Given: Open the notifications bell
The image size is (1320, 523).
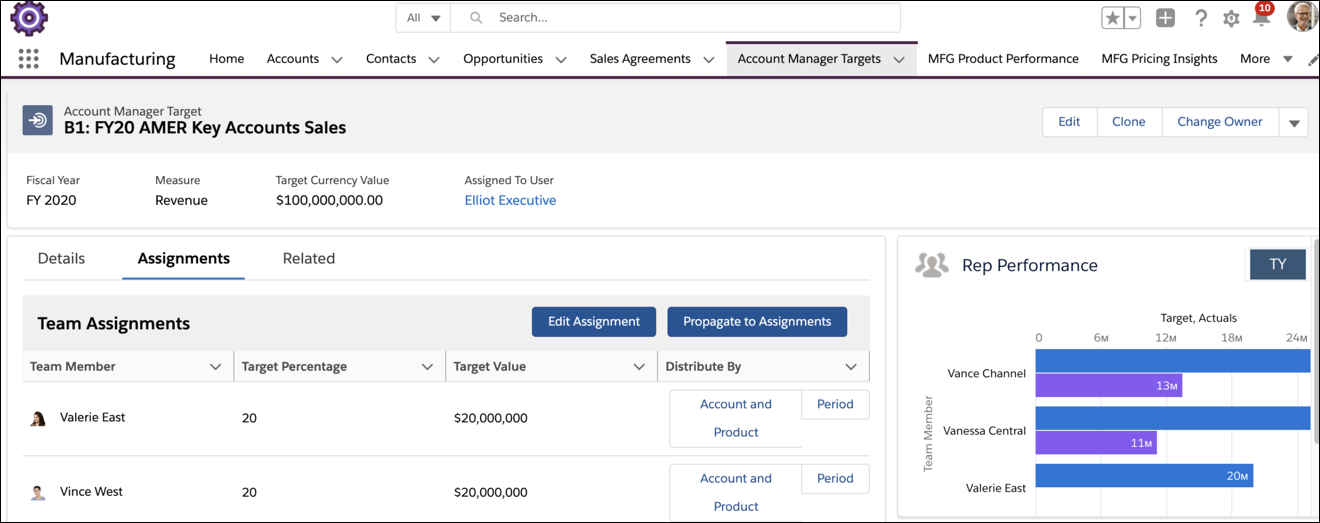Looking at the screenshot, I should pos(1262,17).
